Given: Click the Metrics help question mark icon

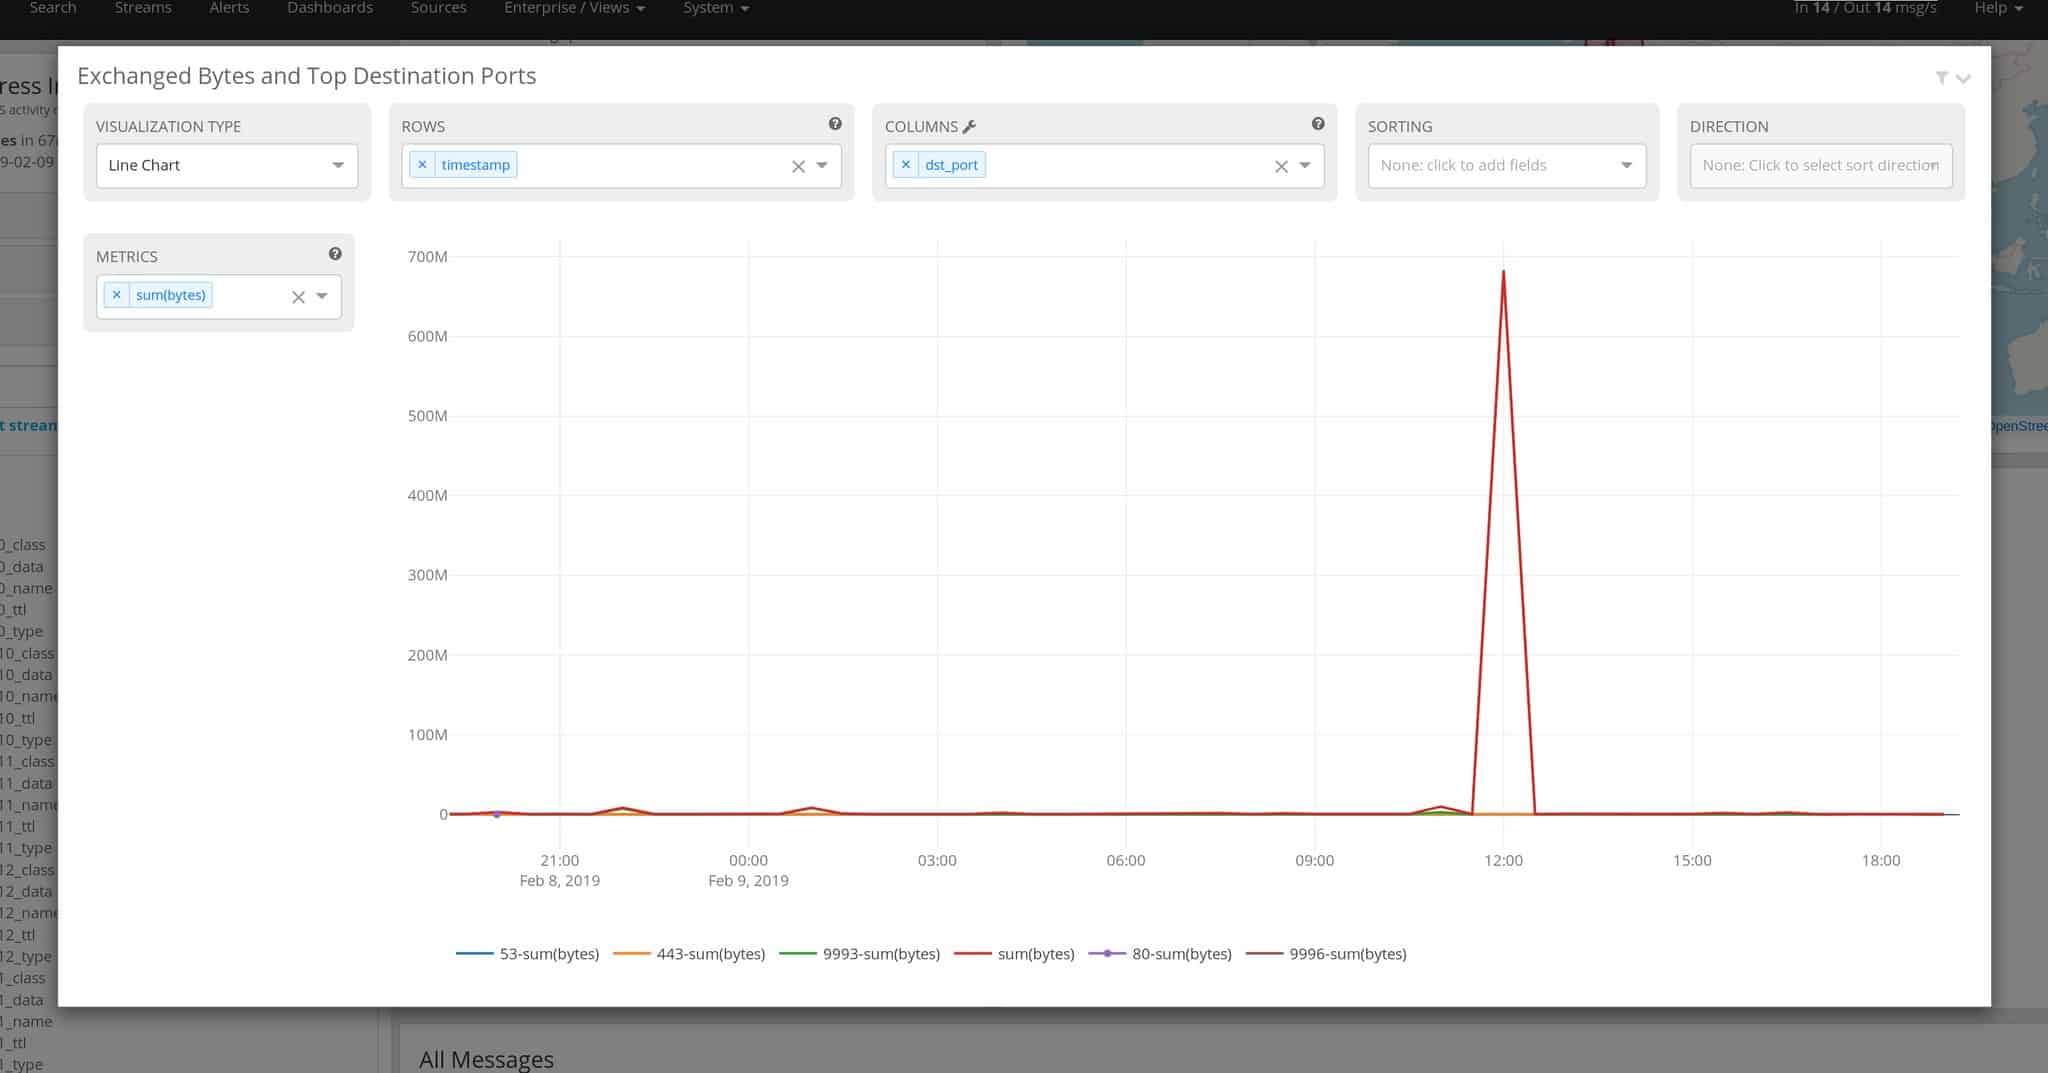Looking at the screenshot, I should pos(335,254).
